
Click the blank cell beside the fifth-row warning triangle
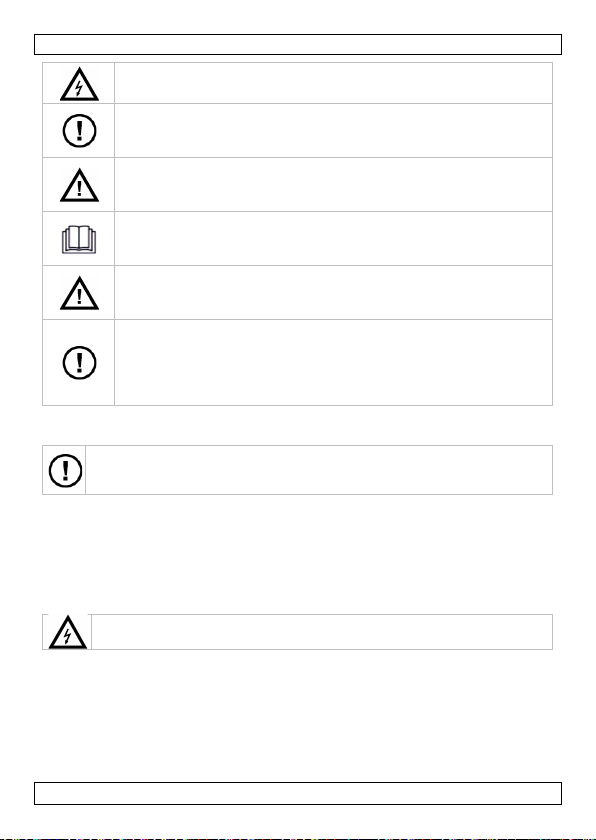(333, 293)
